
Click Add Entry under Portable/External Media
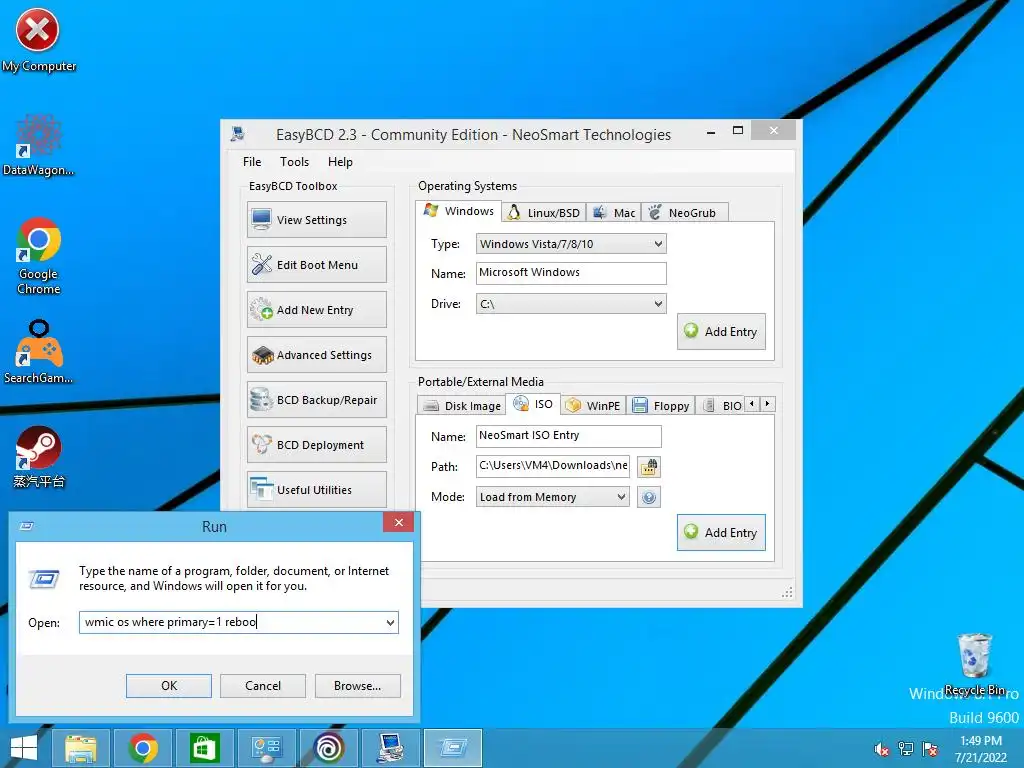pos(721,533)
